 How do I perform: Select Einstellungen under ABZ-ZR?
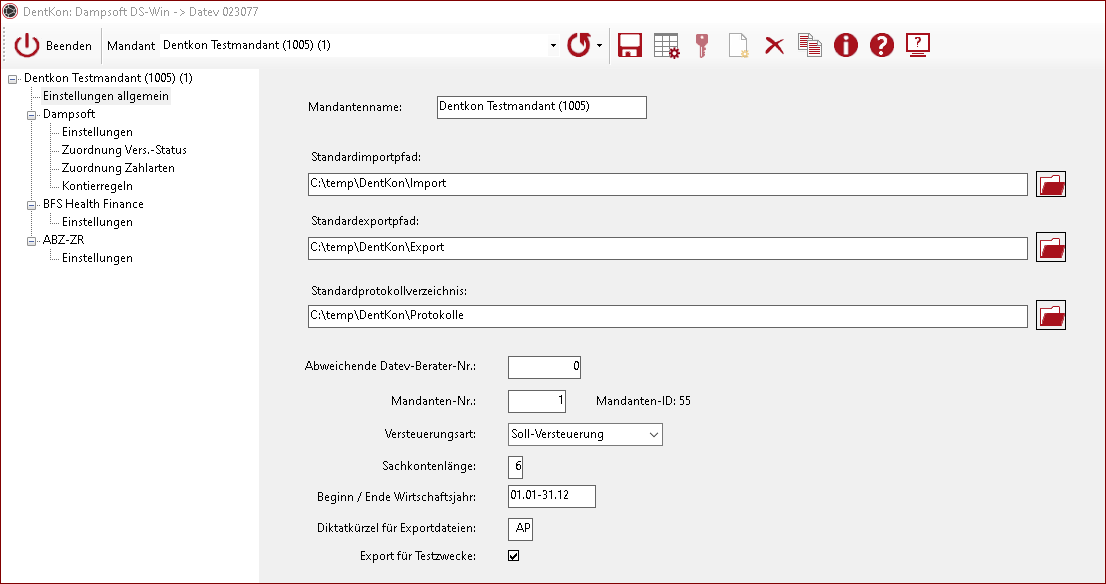tap(97, 258)
